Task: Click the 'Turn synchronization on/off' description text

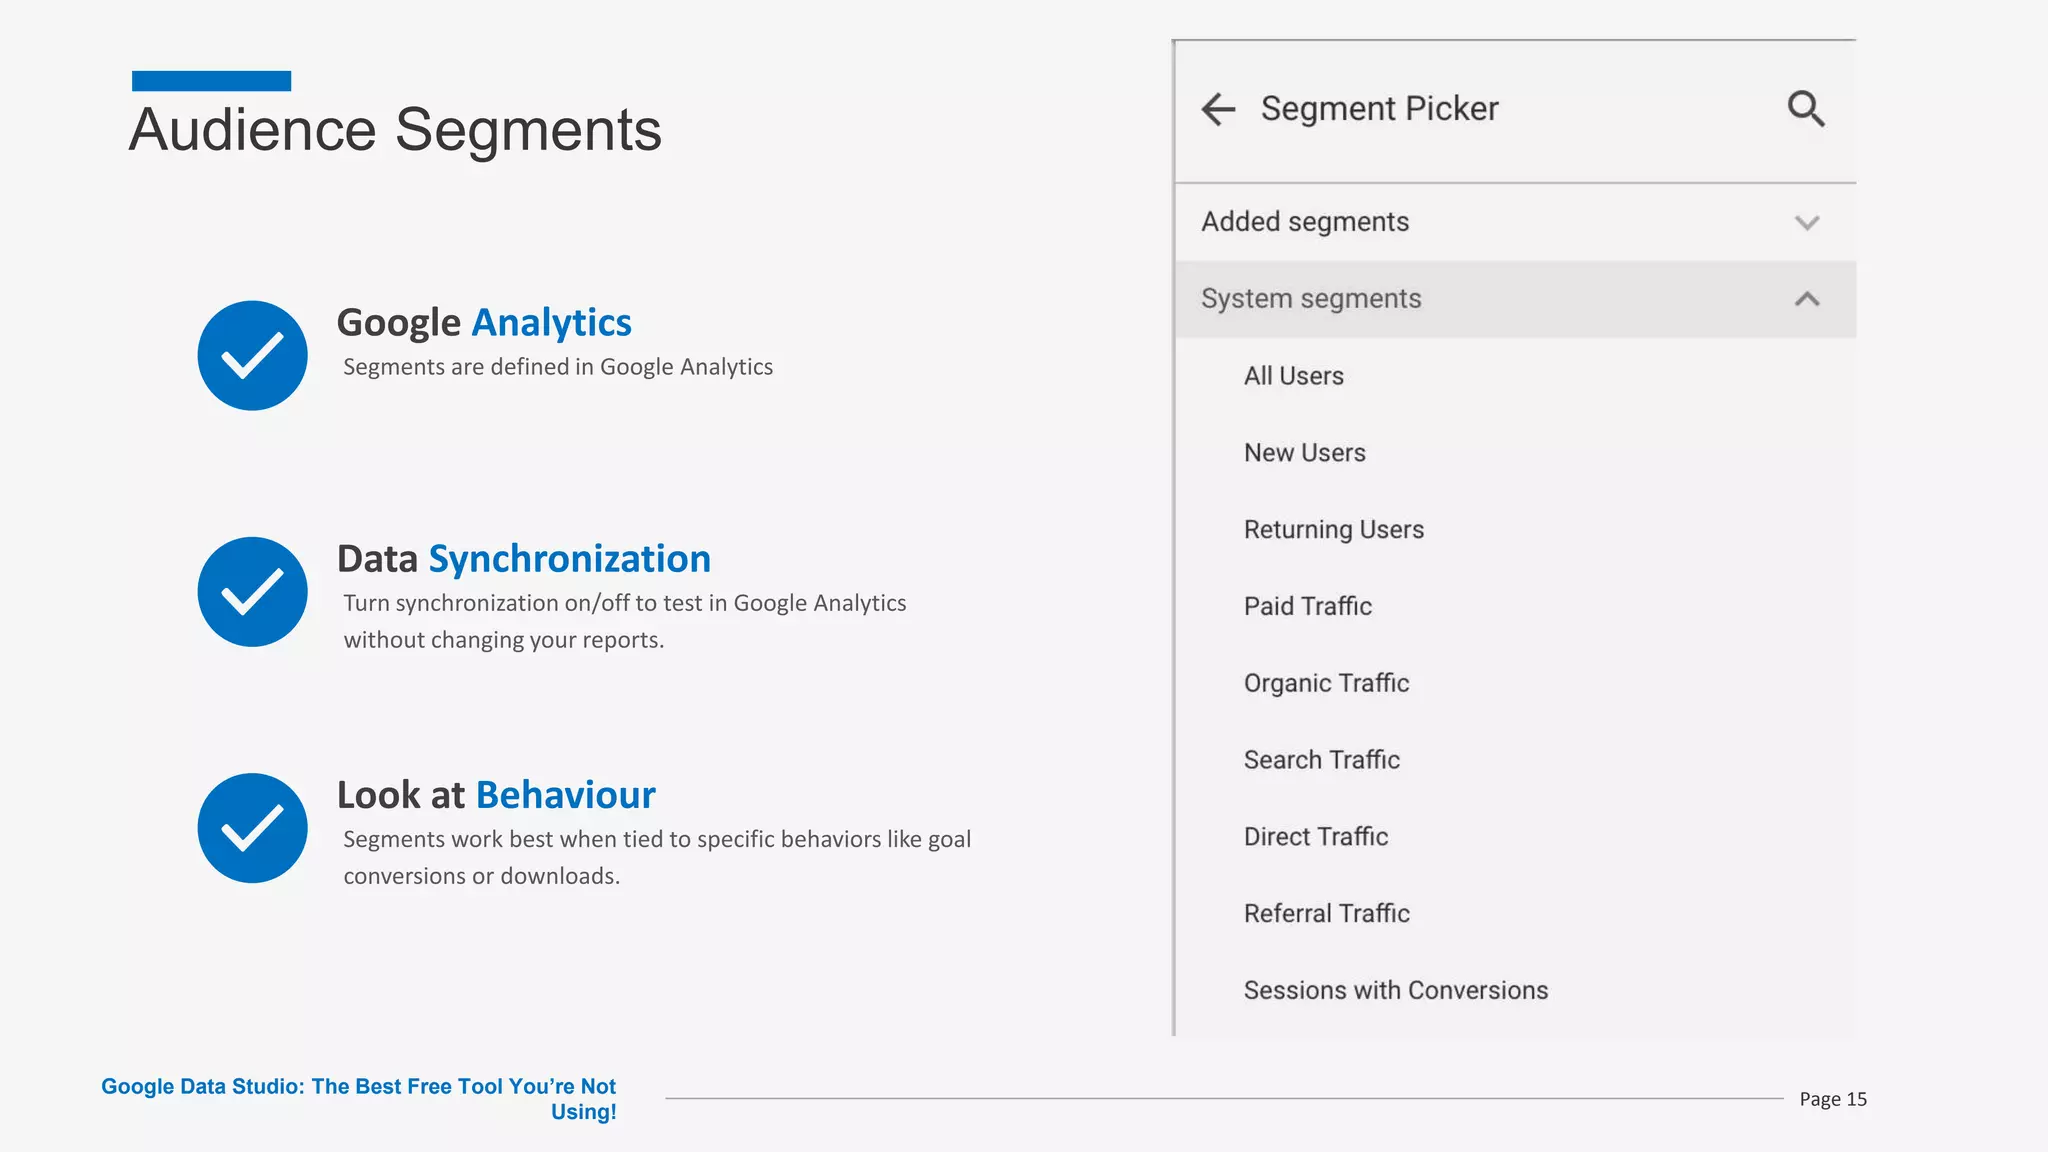Action: 625,621
